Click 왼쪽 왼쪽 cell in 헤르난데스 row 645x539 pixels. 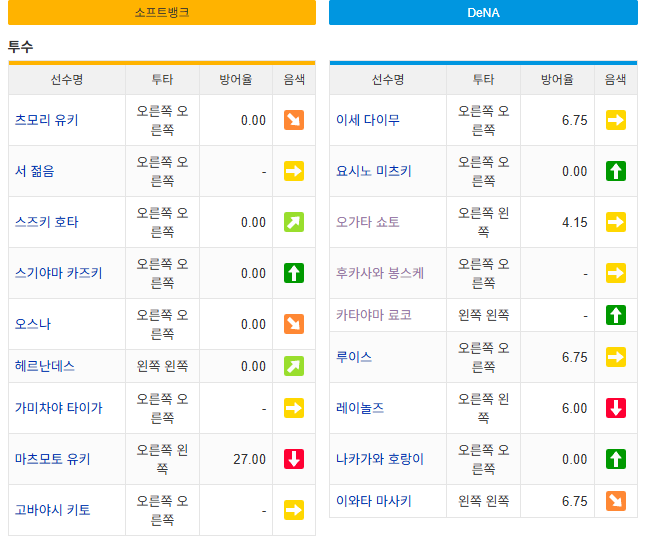[x=162, y=366]
